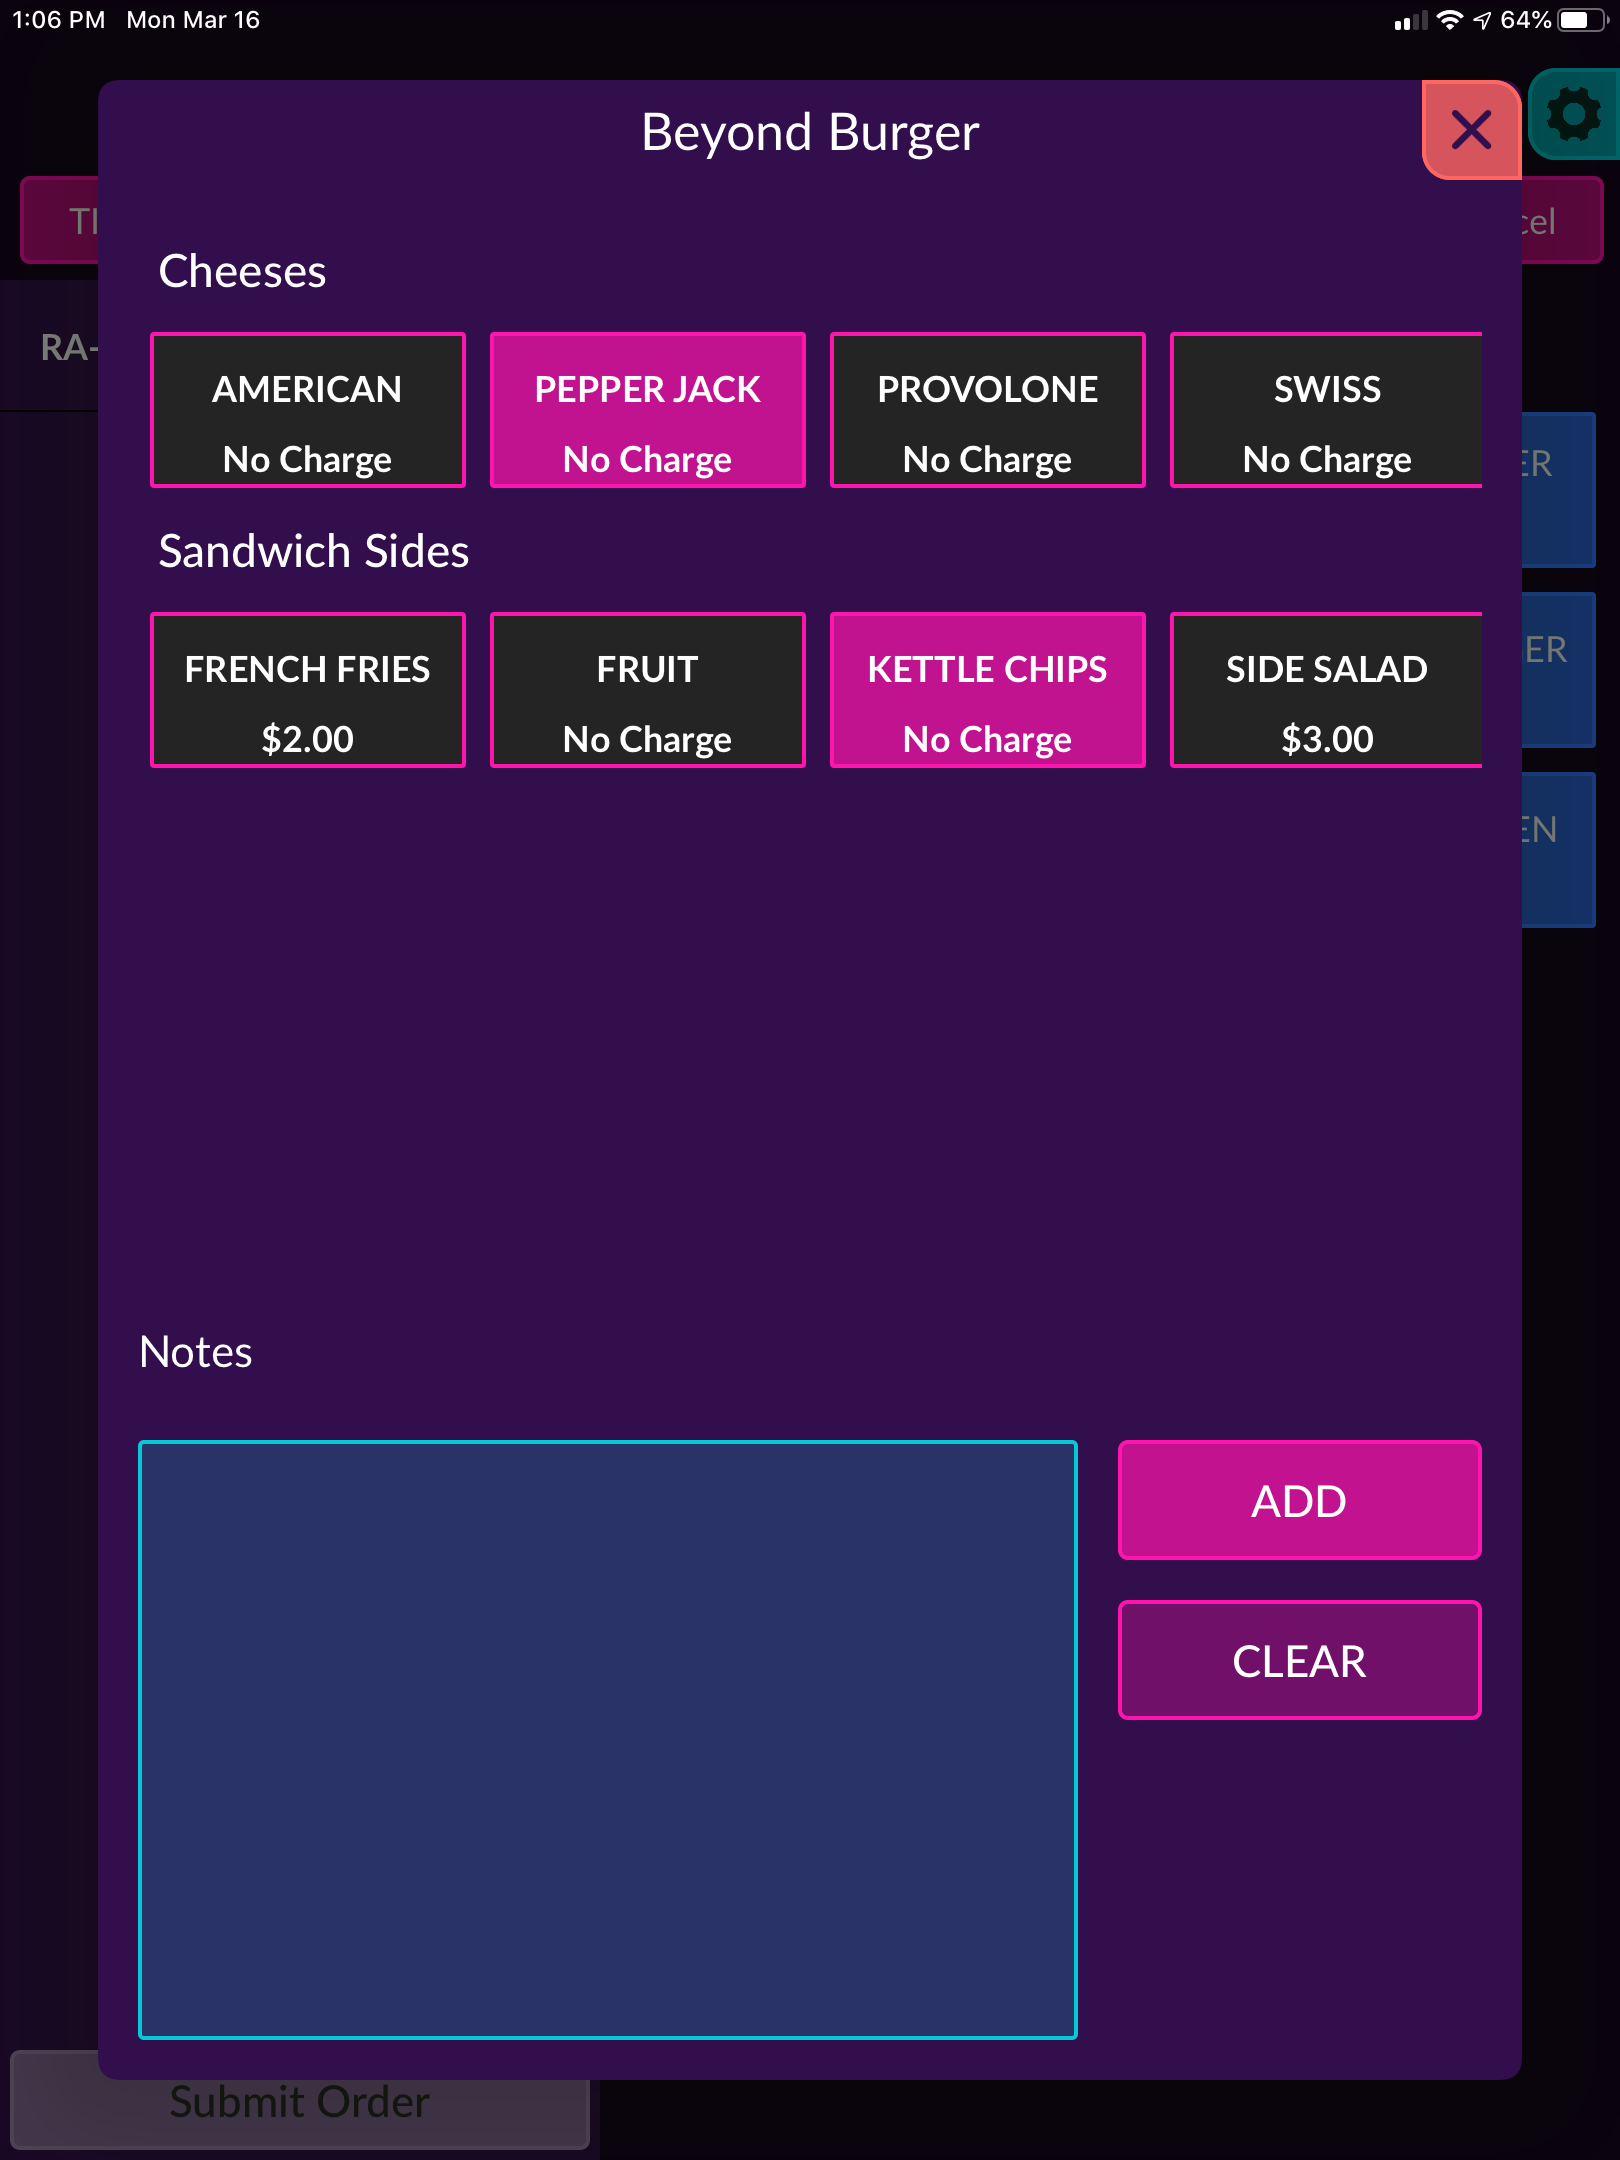Add the Beyond Burger to the order

[1300, 1500]
